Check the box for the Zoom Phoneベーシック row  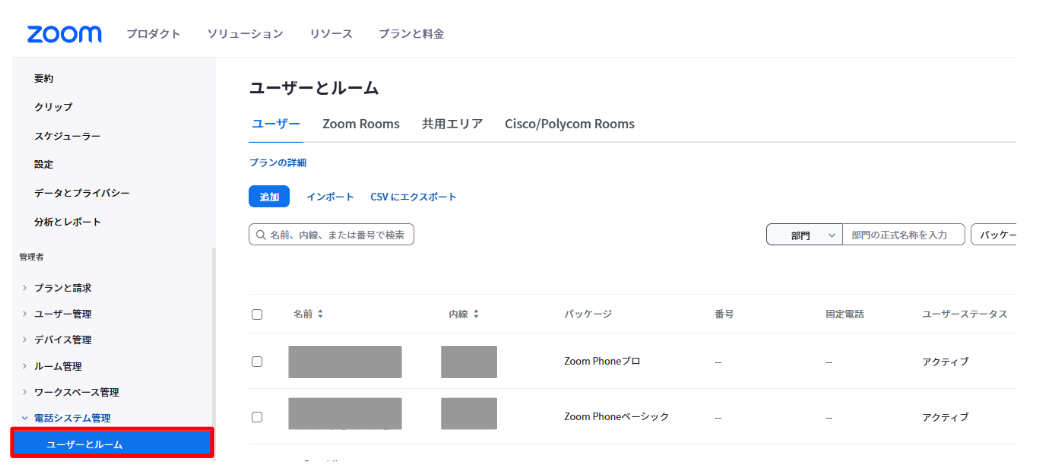pyautogui.click(x=257, y=417)
